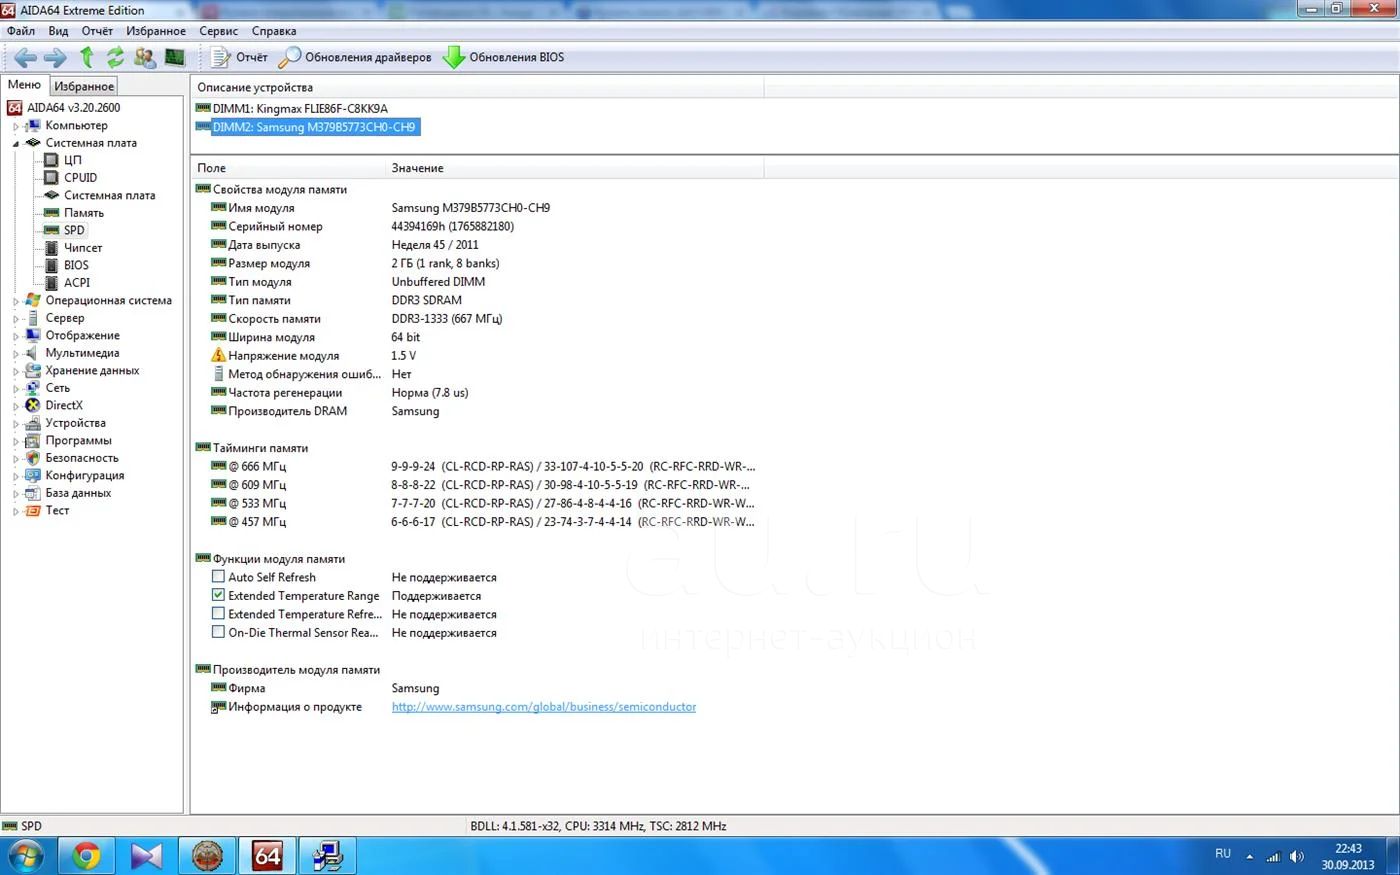Collapse the top-level Системная плата node
Screen dimensions: 1400x875
click(15, 144)
